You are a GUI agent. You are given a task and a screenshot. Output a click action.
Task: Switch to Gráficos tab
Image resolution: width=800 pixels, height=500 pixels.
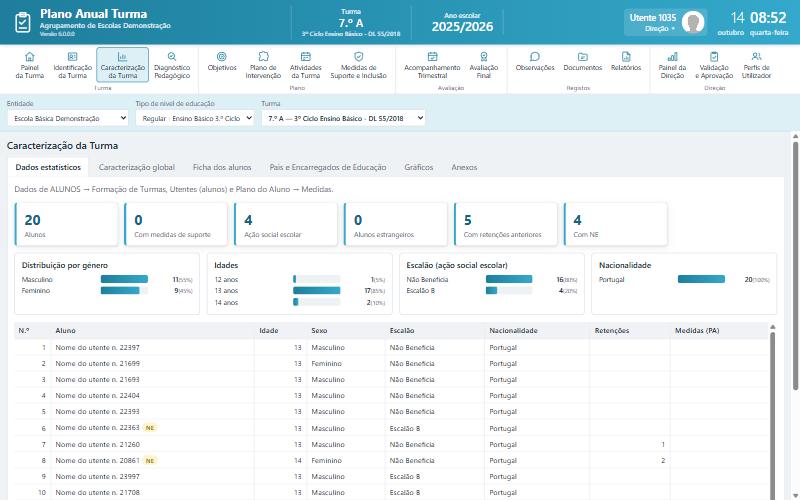tap(418, 167)
